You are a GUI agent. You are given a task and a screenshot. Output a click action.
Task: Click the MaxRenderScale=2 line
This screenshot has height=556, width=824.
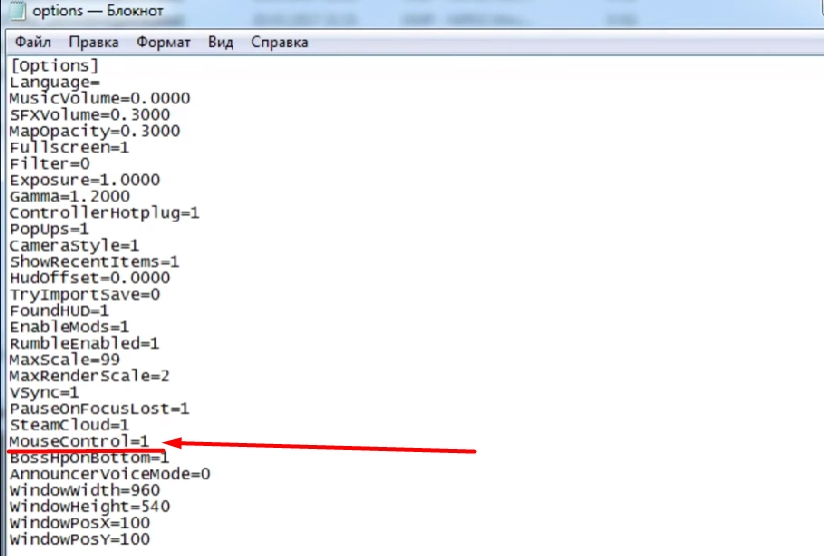[x=89, y=376]
